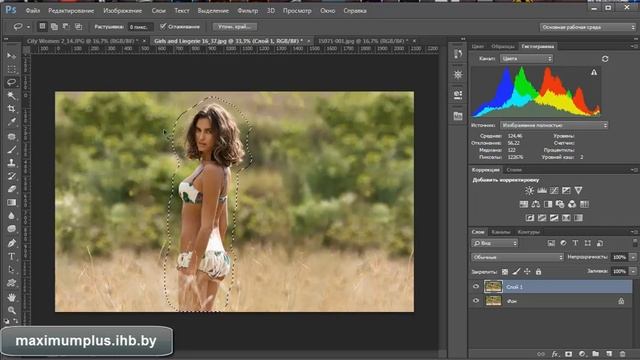This screenshot has width=640, height=360.
Task: Hide the Фон layer
Action: [x=476, y=301]
